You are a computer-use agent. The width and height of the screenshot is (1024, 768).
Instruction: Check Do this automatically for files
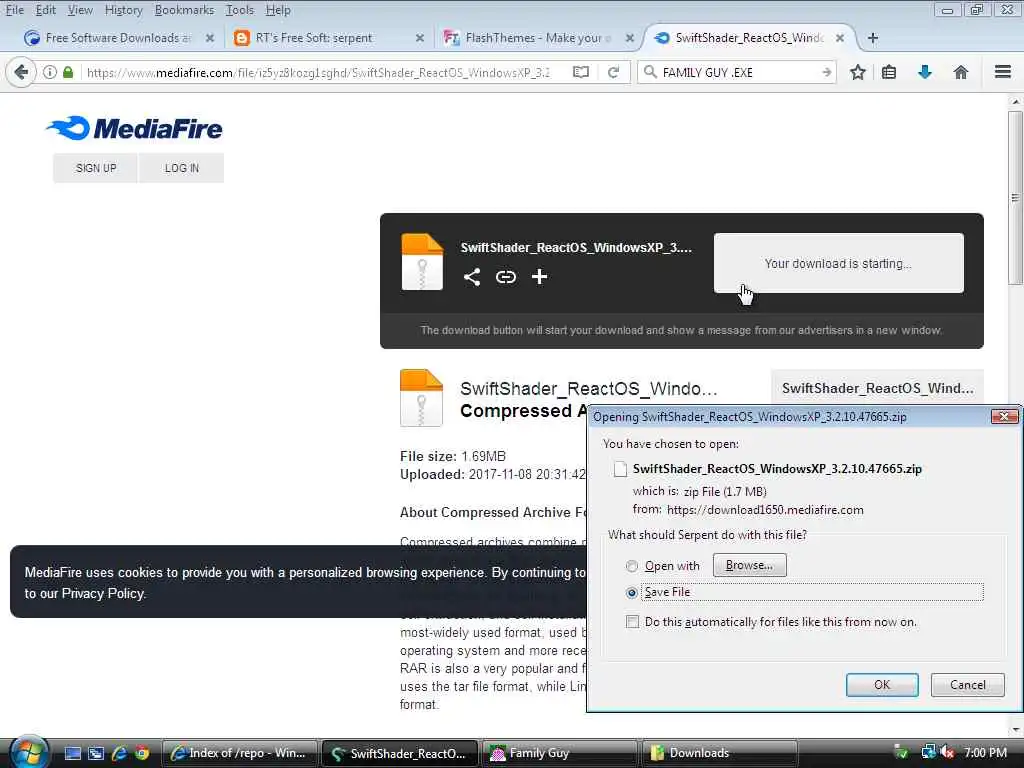[x=632, y=622]
